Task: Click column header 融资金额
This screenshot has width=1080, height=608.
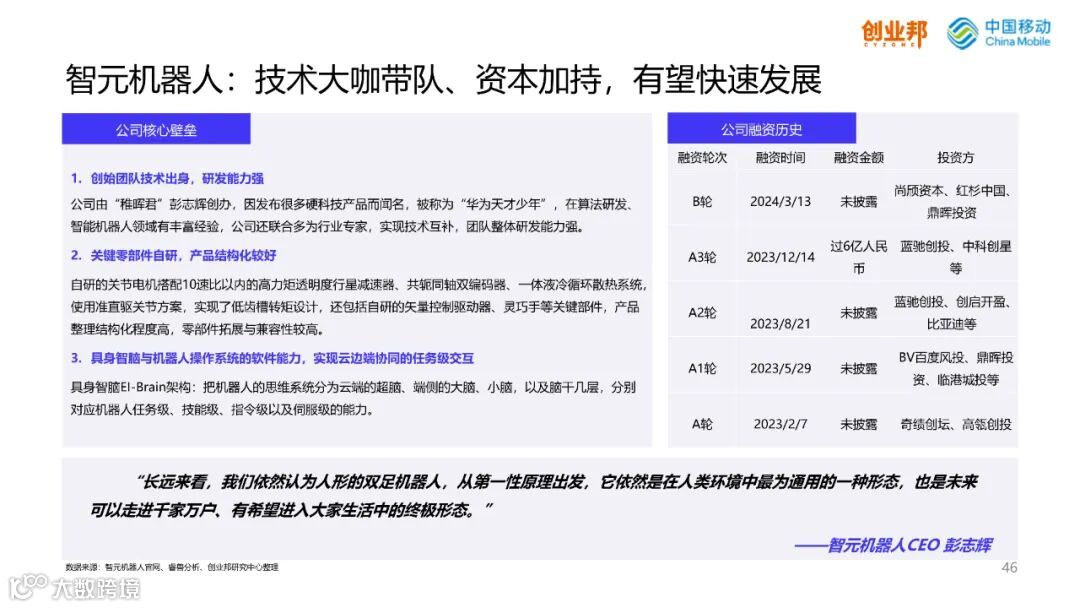Action: 858,158
